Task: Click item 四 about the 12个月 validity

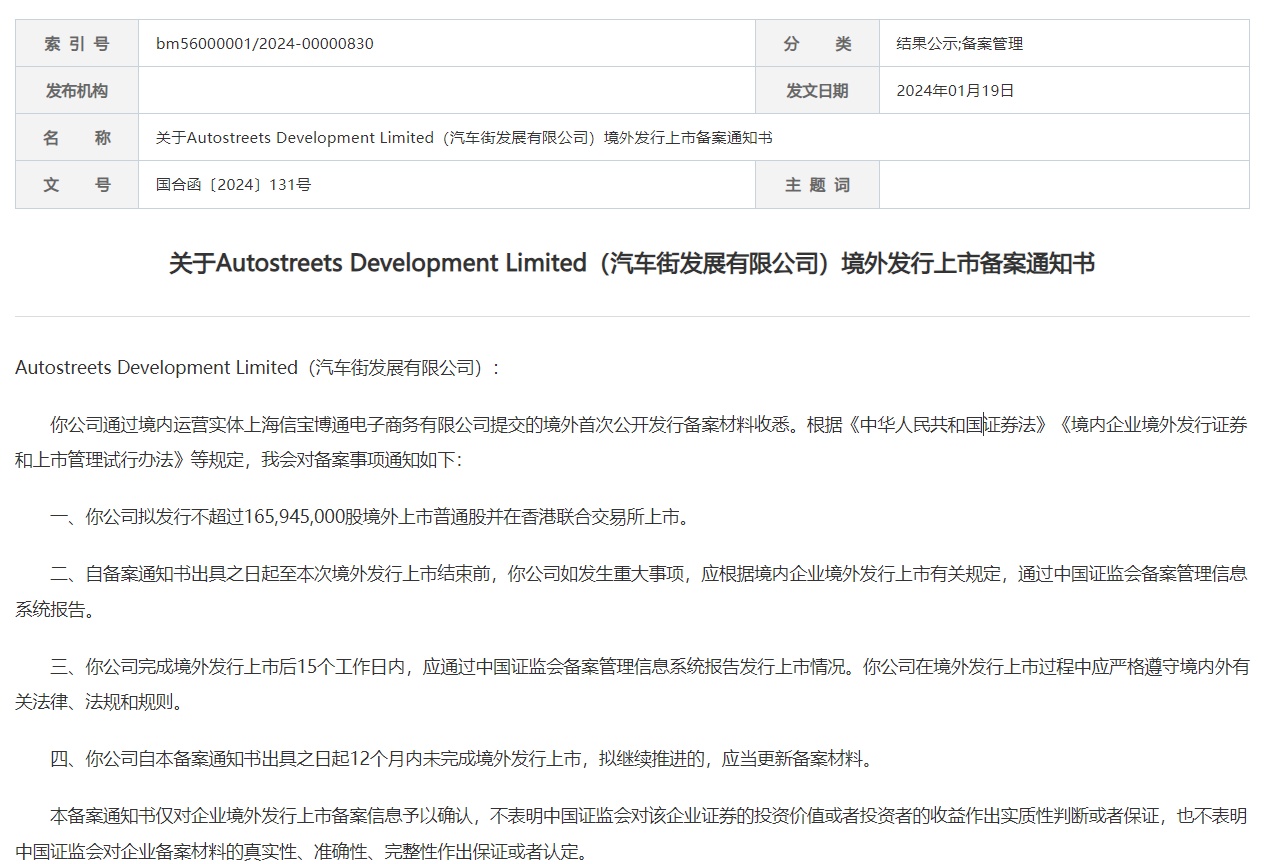Action: point(461,759)
